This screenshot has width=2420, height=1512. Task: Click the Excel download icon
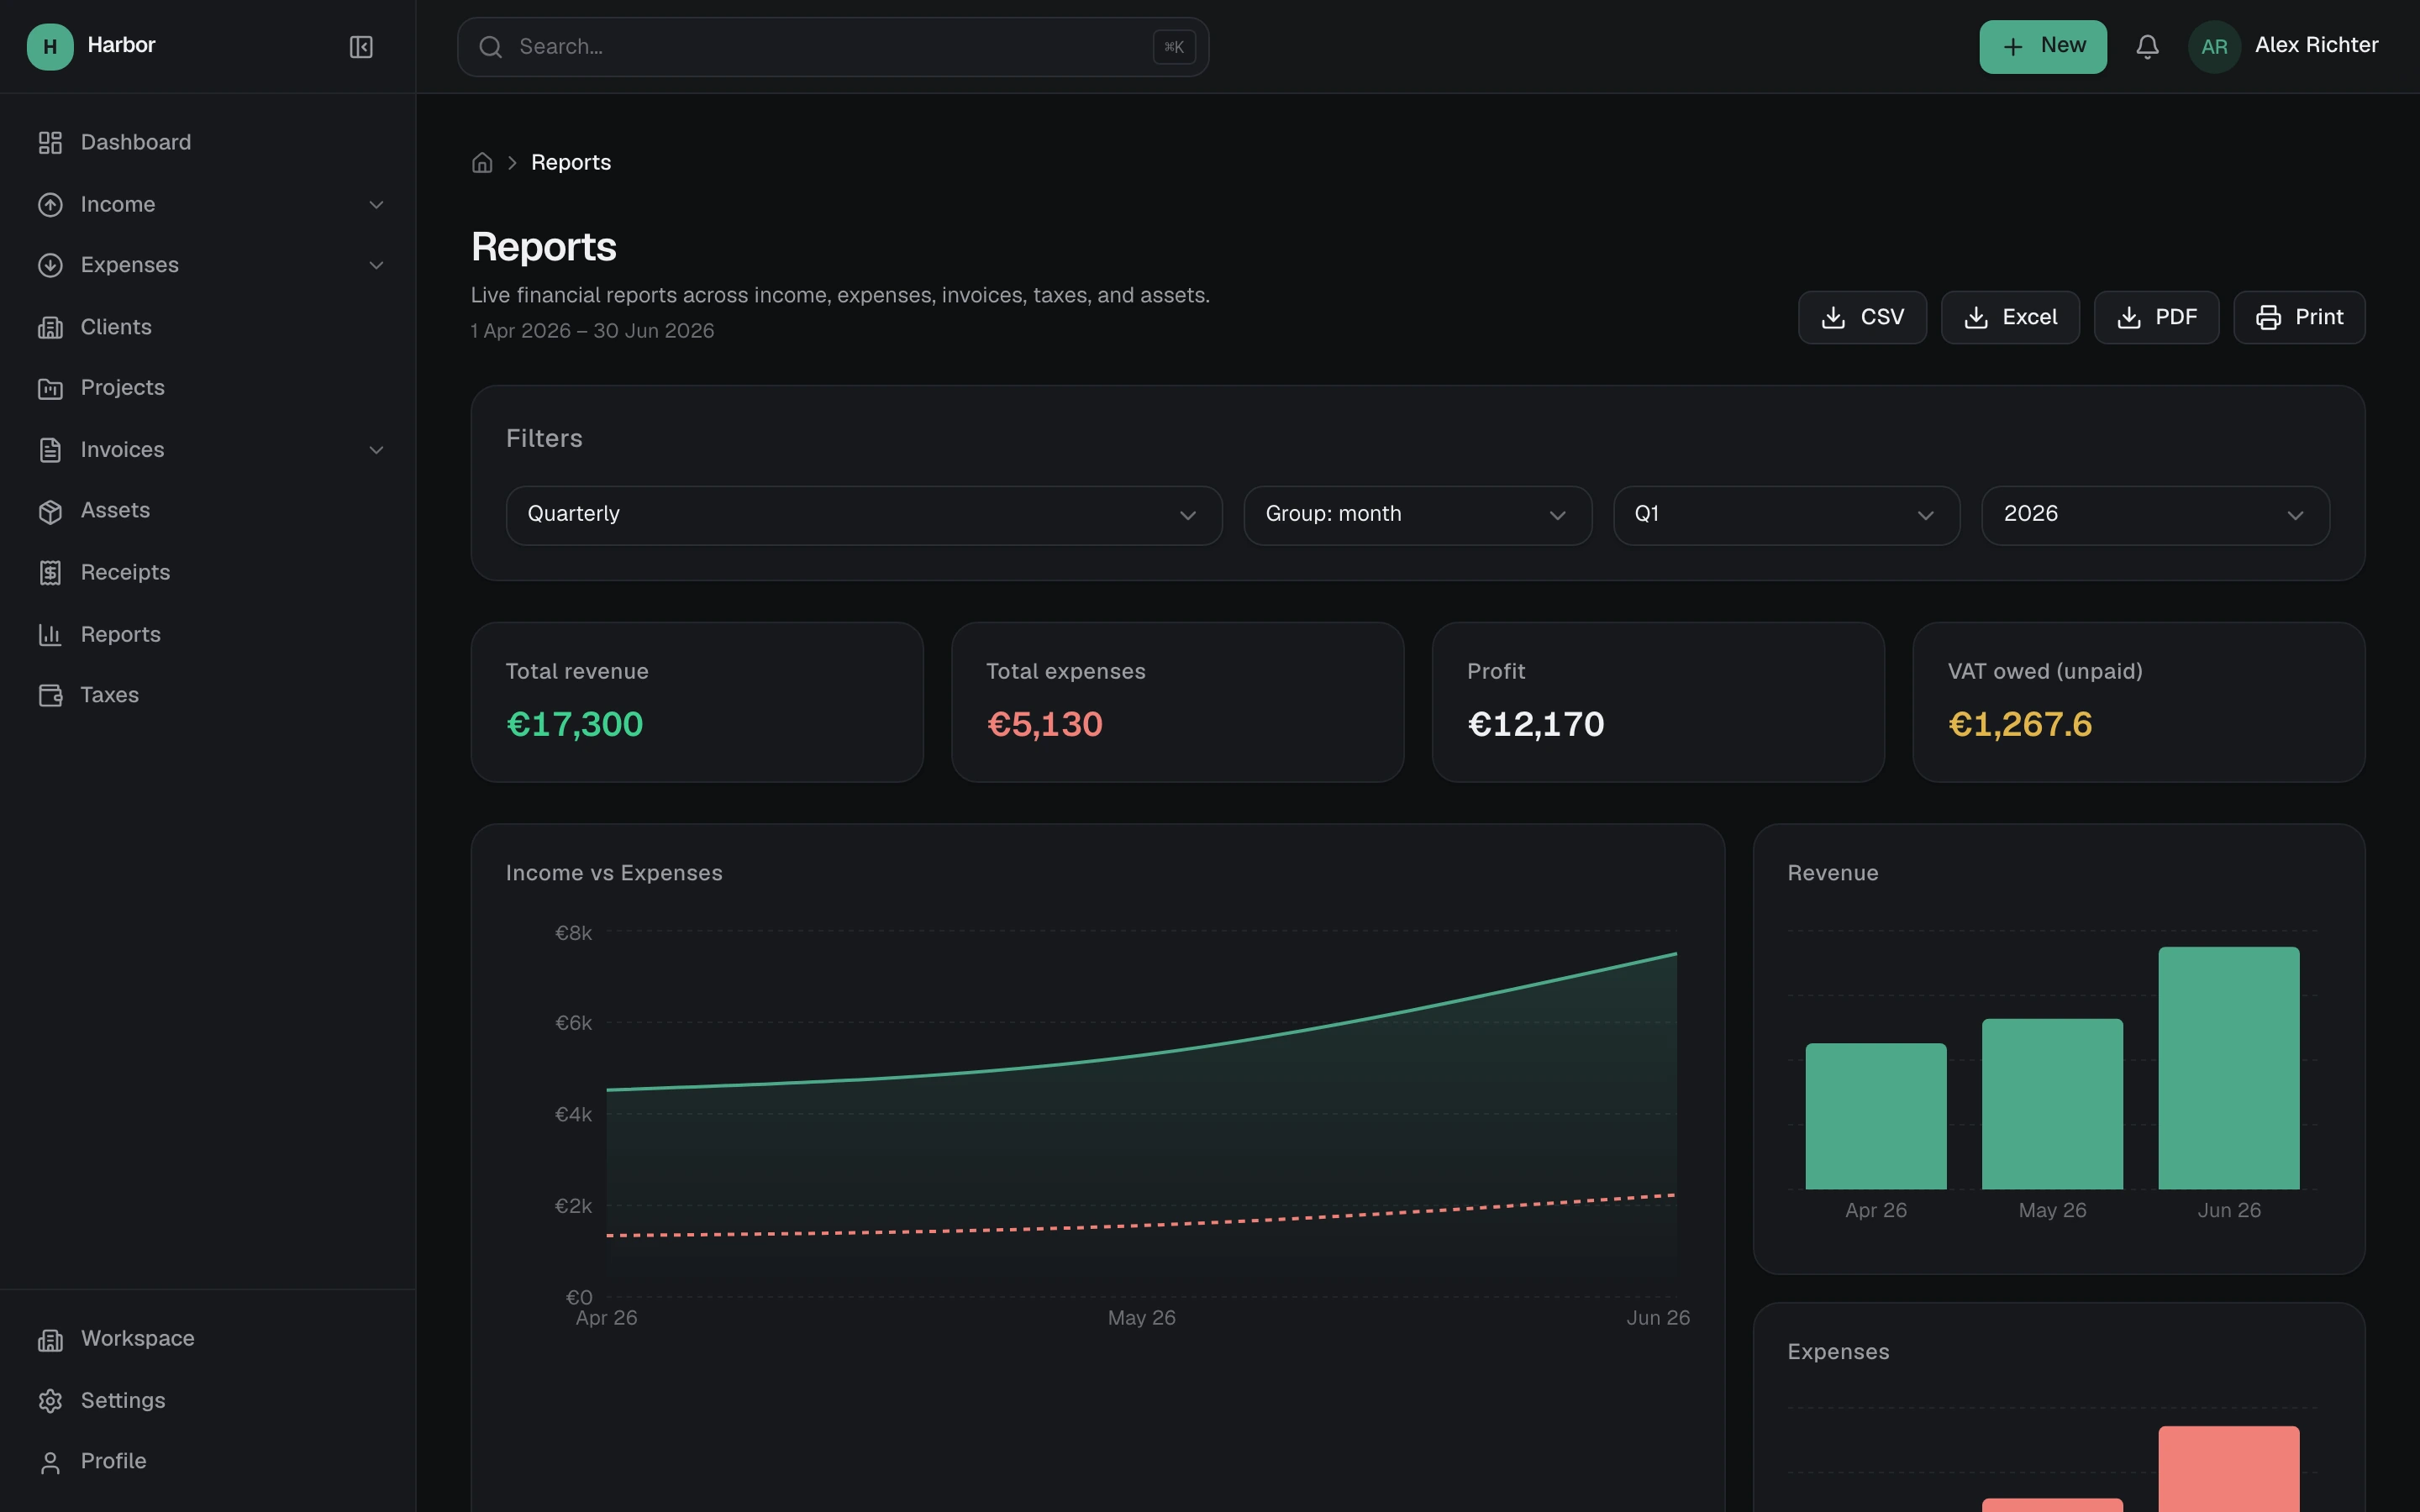(1975, 318)
